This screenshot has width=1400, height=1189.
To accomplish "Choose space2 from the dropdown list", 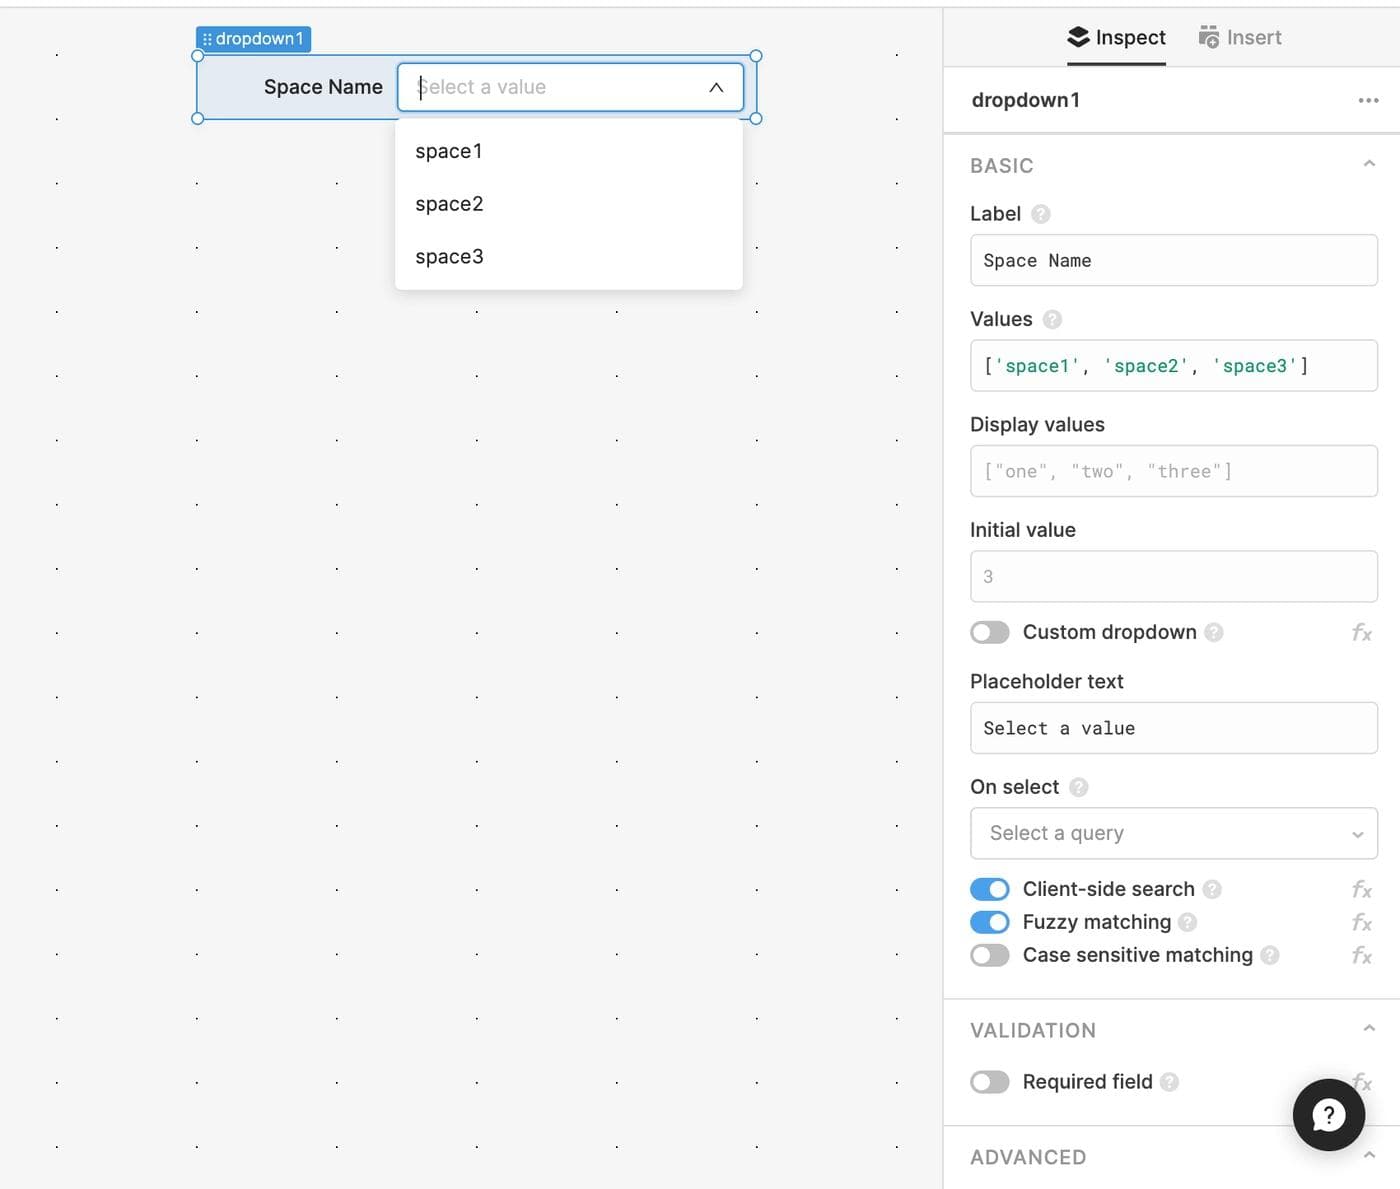I will tap(449, 204).
